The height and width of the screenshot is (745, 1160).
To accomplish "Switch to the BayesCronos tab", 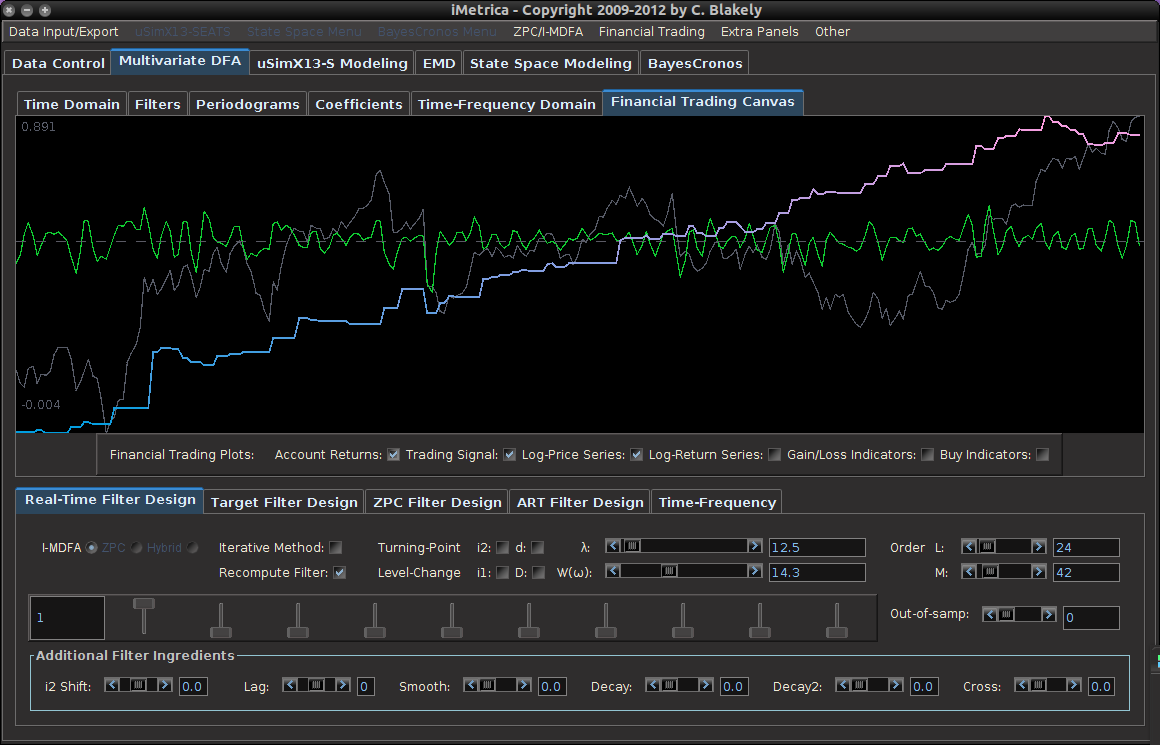I will (x=694, y=62).
